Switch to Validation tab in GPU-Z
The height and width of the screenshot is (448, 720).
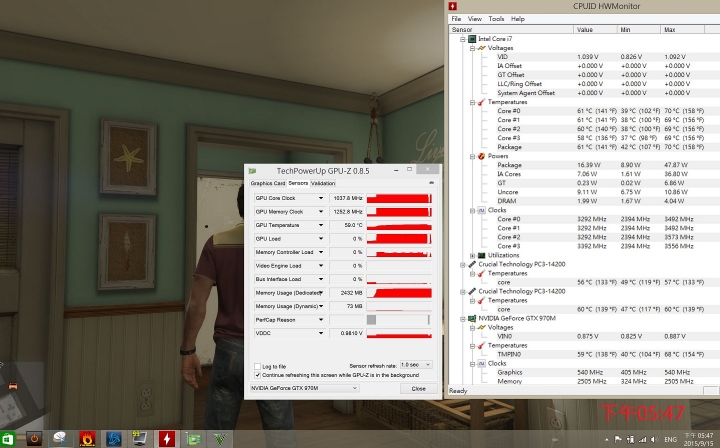[x=323, y=183]
